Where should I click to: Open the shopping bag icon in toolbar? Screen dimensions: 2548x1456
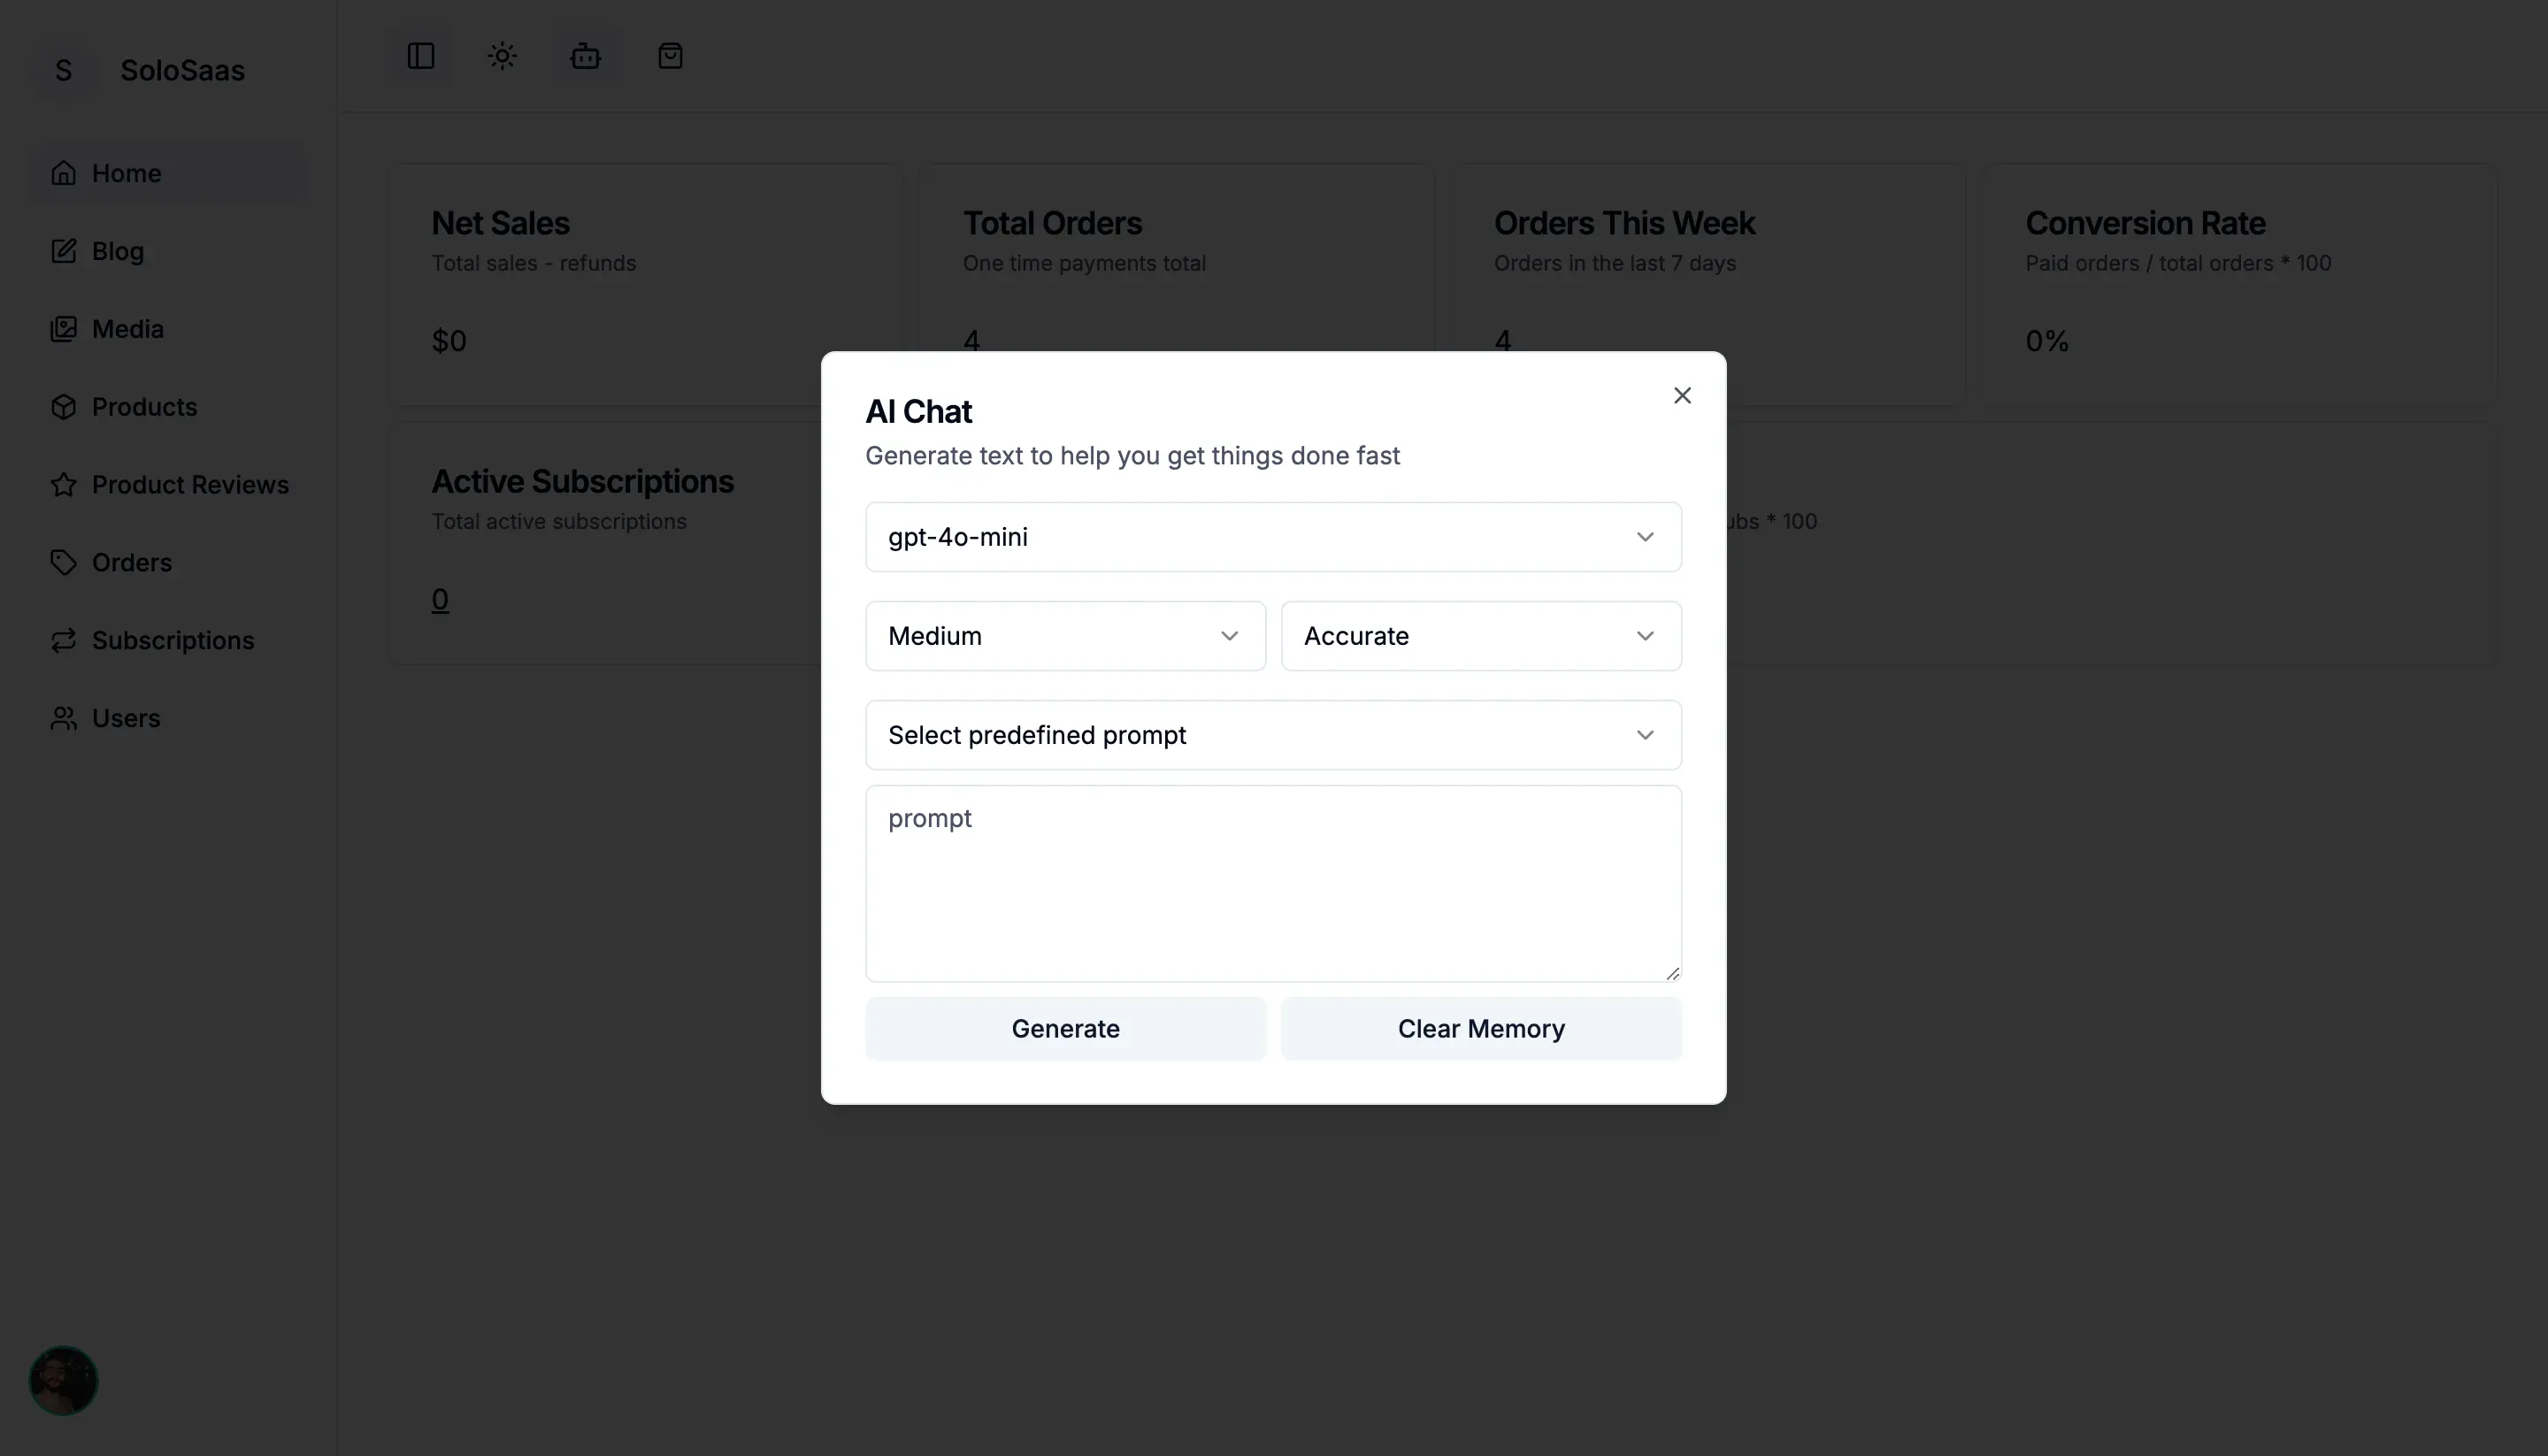(x=670, y=56)
